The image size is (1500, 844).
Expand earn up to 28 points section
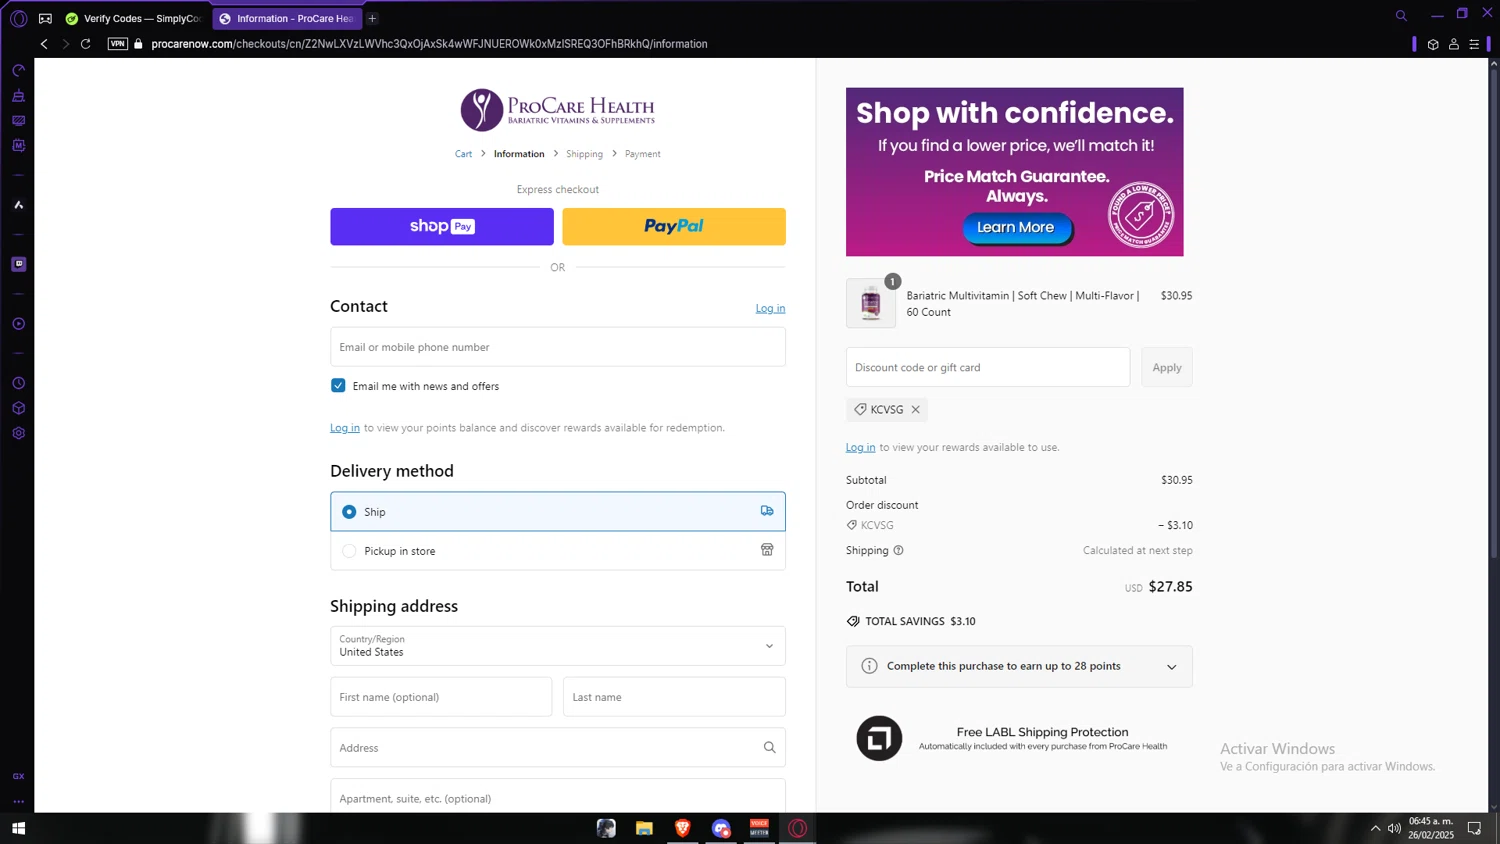point(1019,666)
